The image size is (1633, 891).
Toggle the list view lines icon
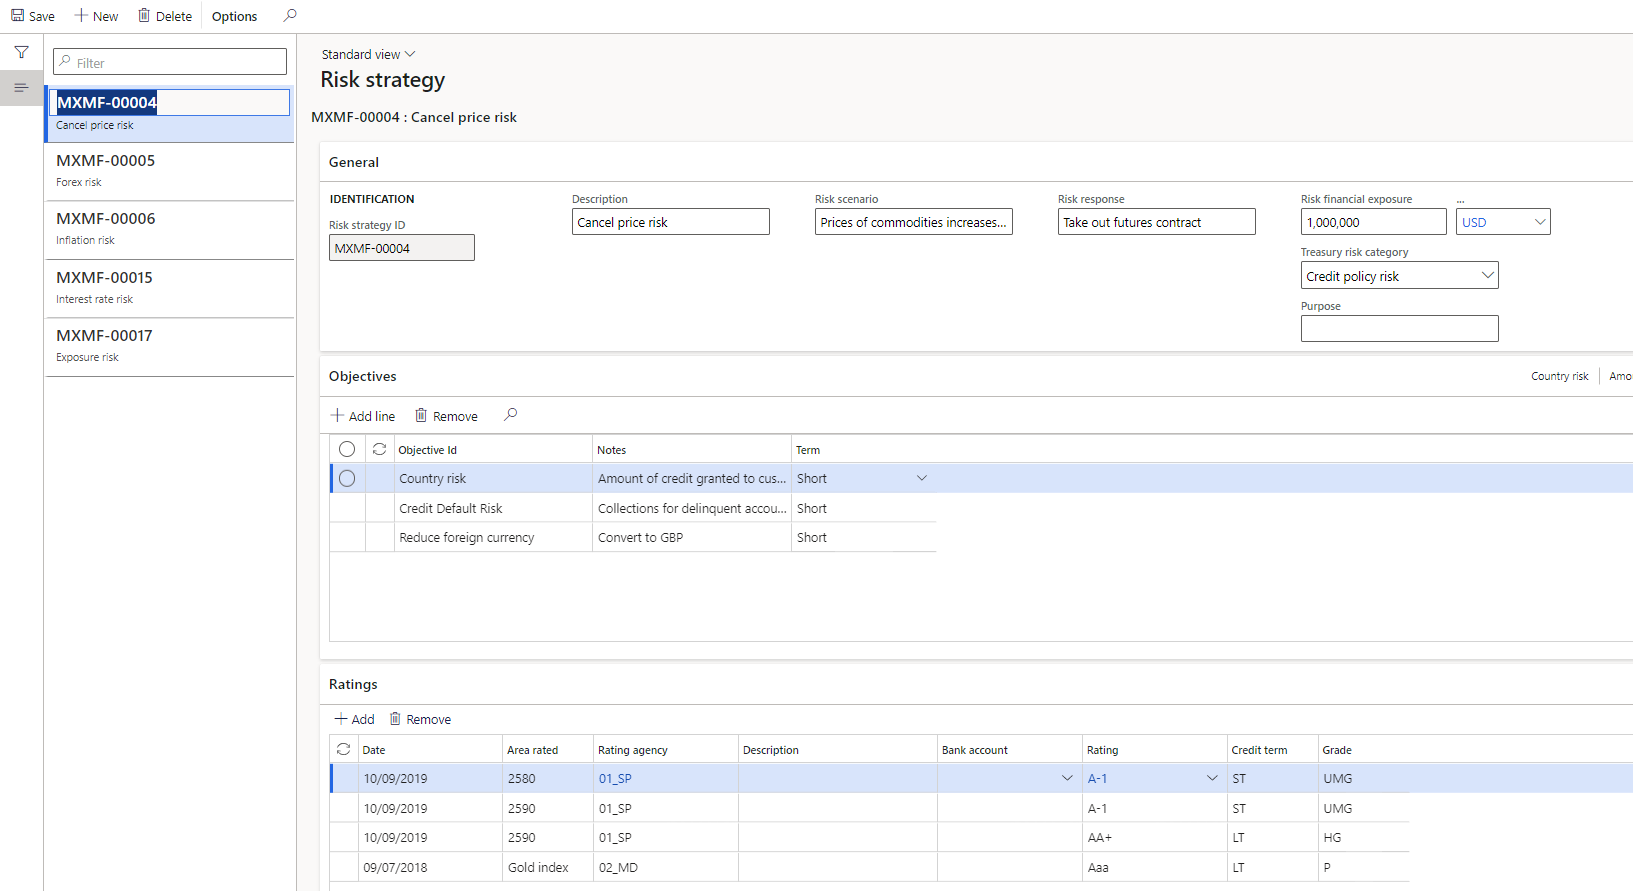pos(21,88)
